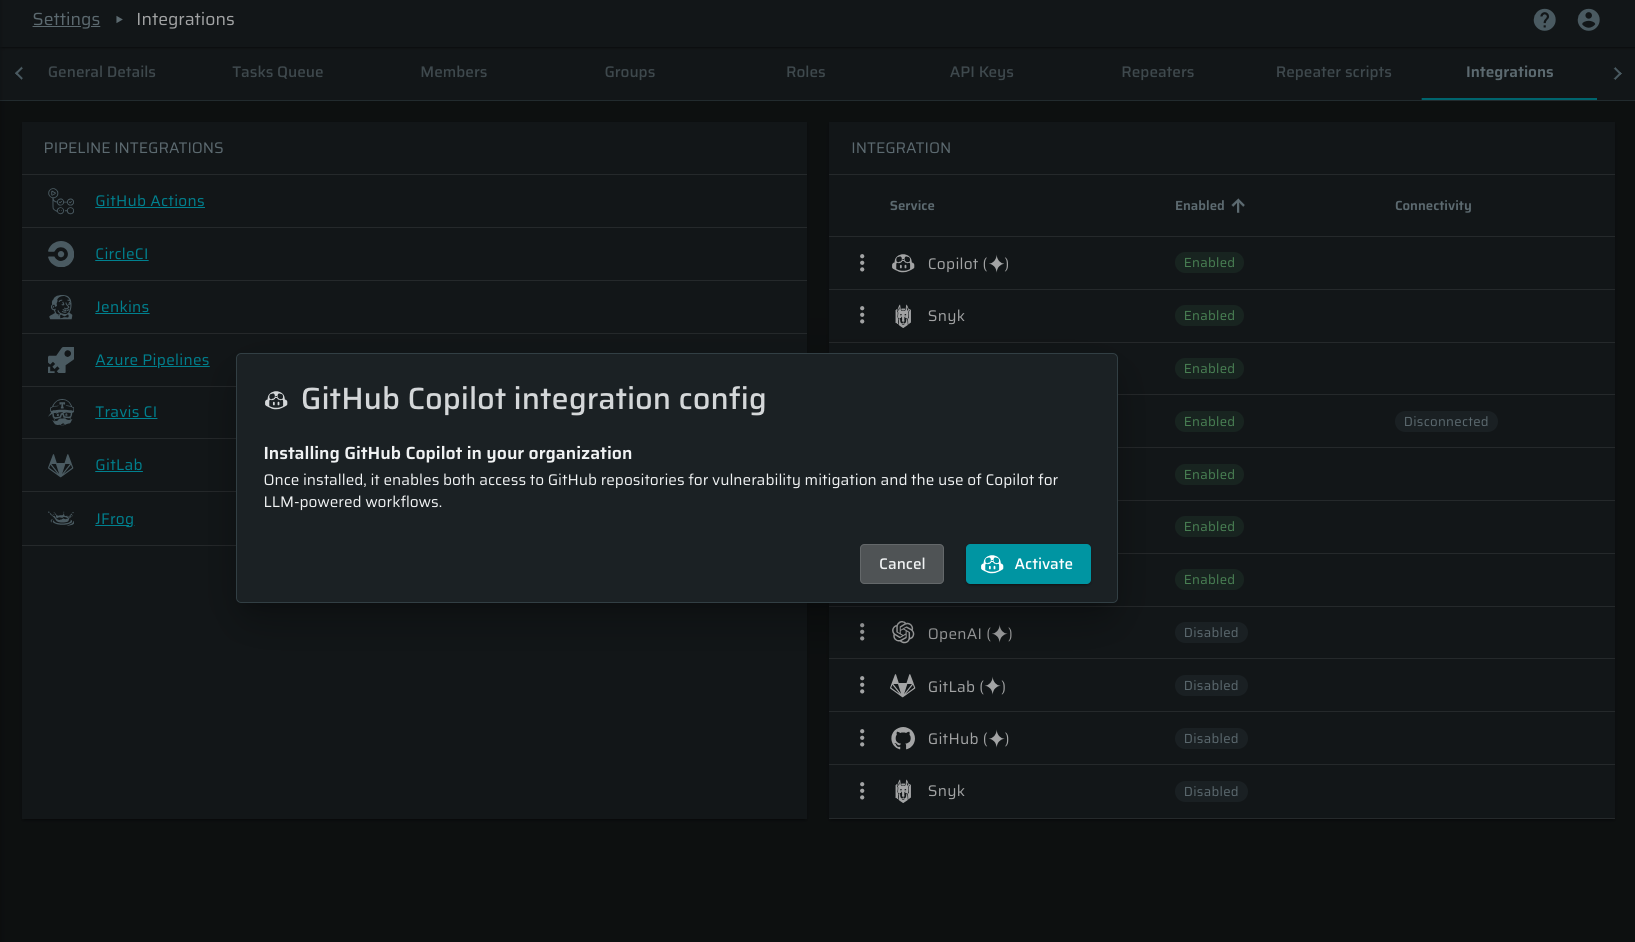Image resolution: width=1635 pixels, height=942 pixels.
Task: Click the GitHub service name in the table
Action: [x=968, y=739]
